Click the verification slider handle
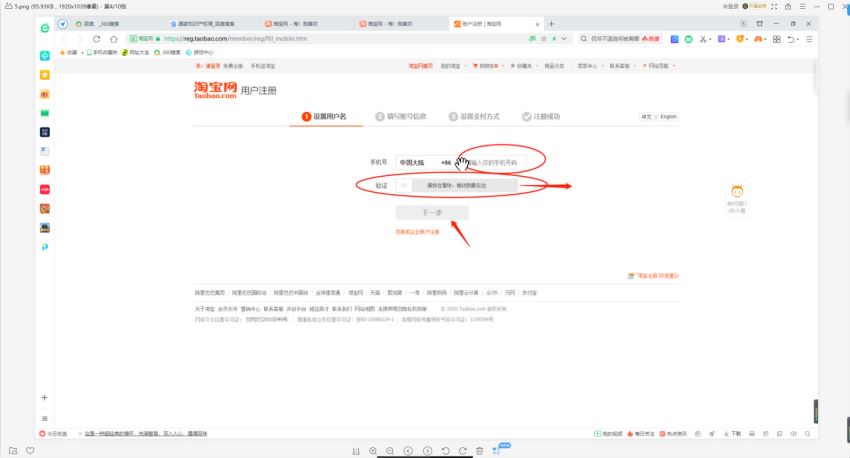The image size is (850, 458). (403, 185)
